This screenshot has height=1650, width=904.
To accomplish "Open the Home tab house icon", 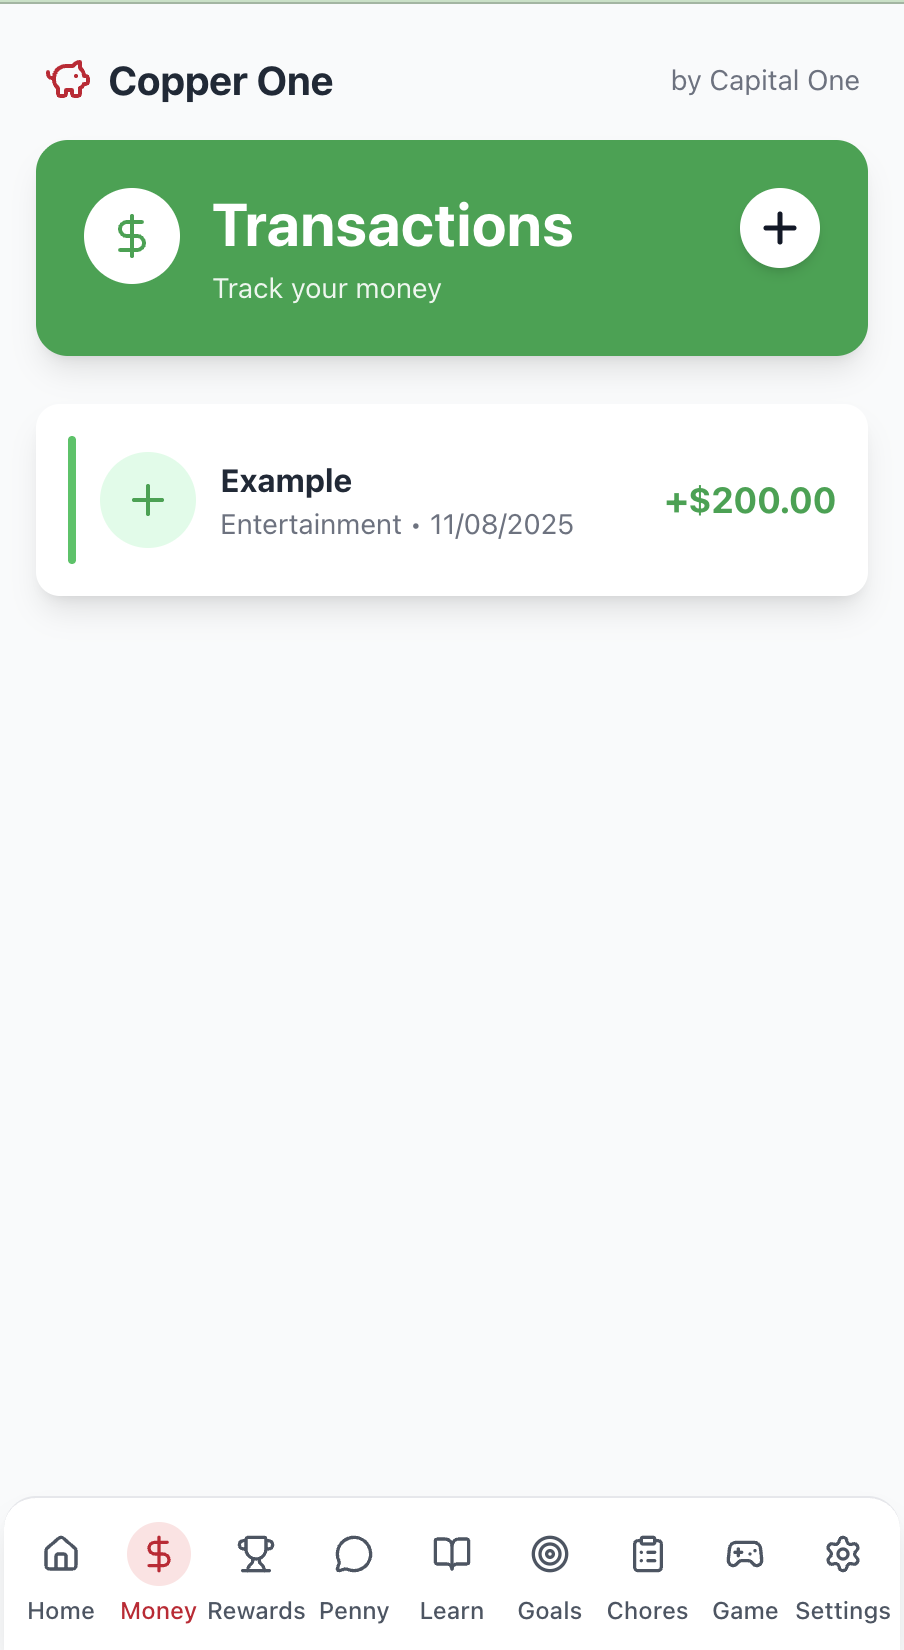I will point(61,1554).
